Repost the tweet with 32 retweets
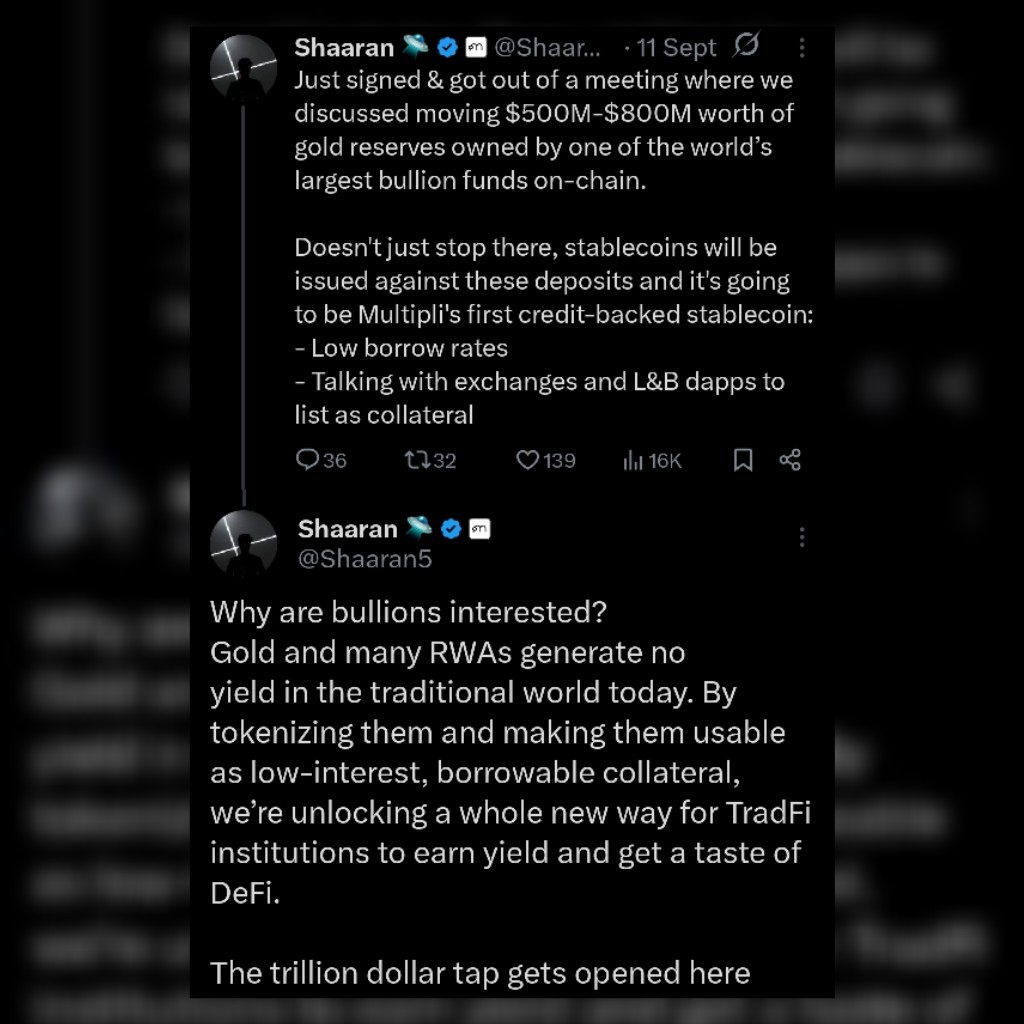Viewport: 1024px width, 1024px height. 430,460
